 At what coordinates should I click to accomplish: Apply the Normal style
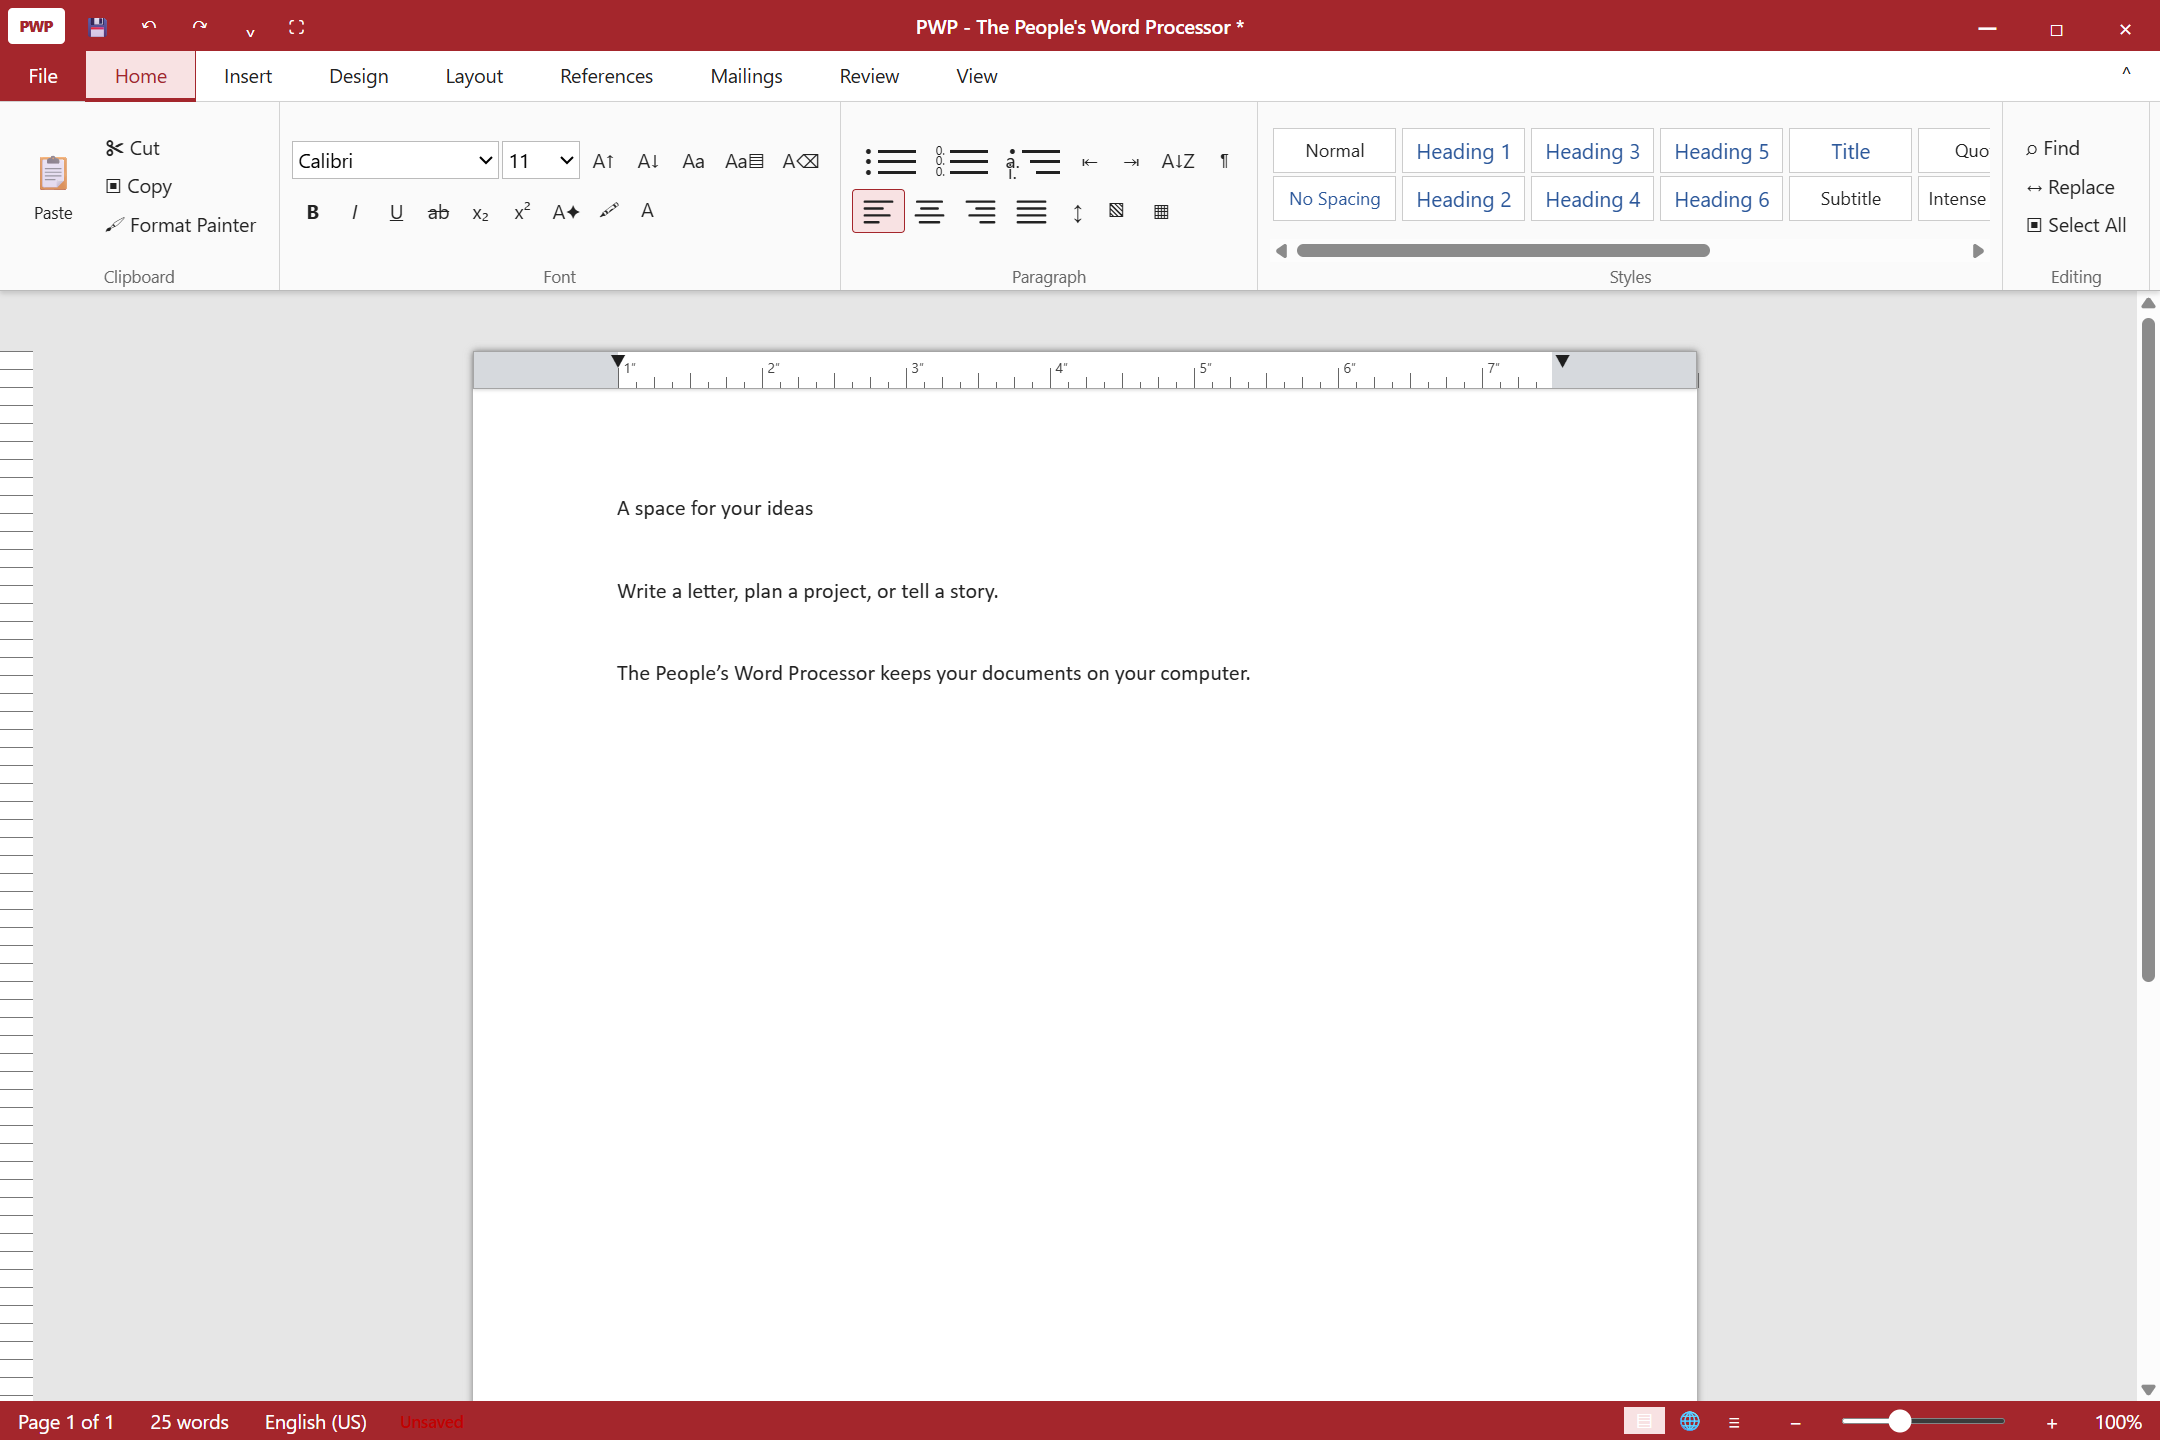pos(1334,151)
